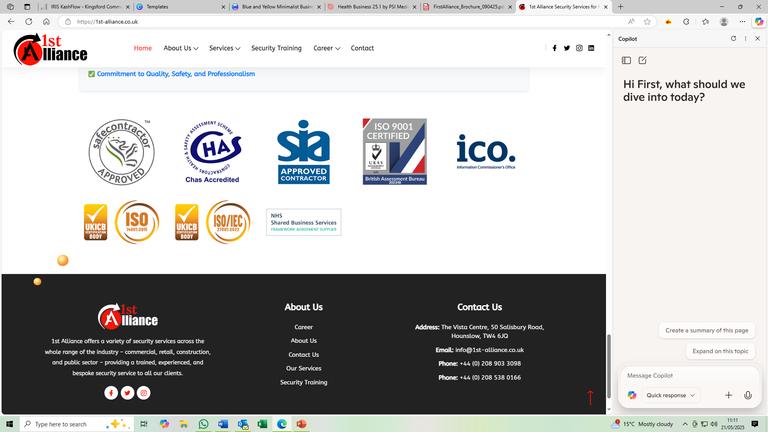Click the footer Instagram circle icon
Viewport: 768px width, 432px height.
(144, 393)
